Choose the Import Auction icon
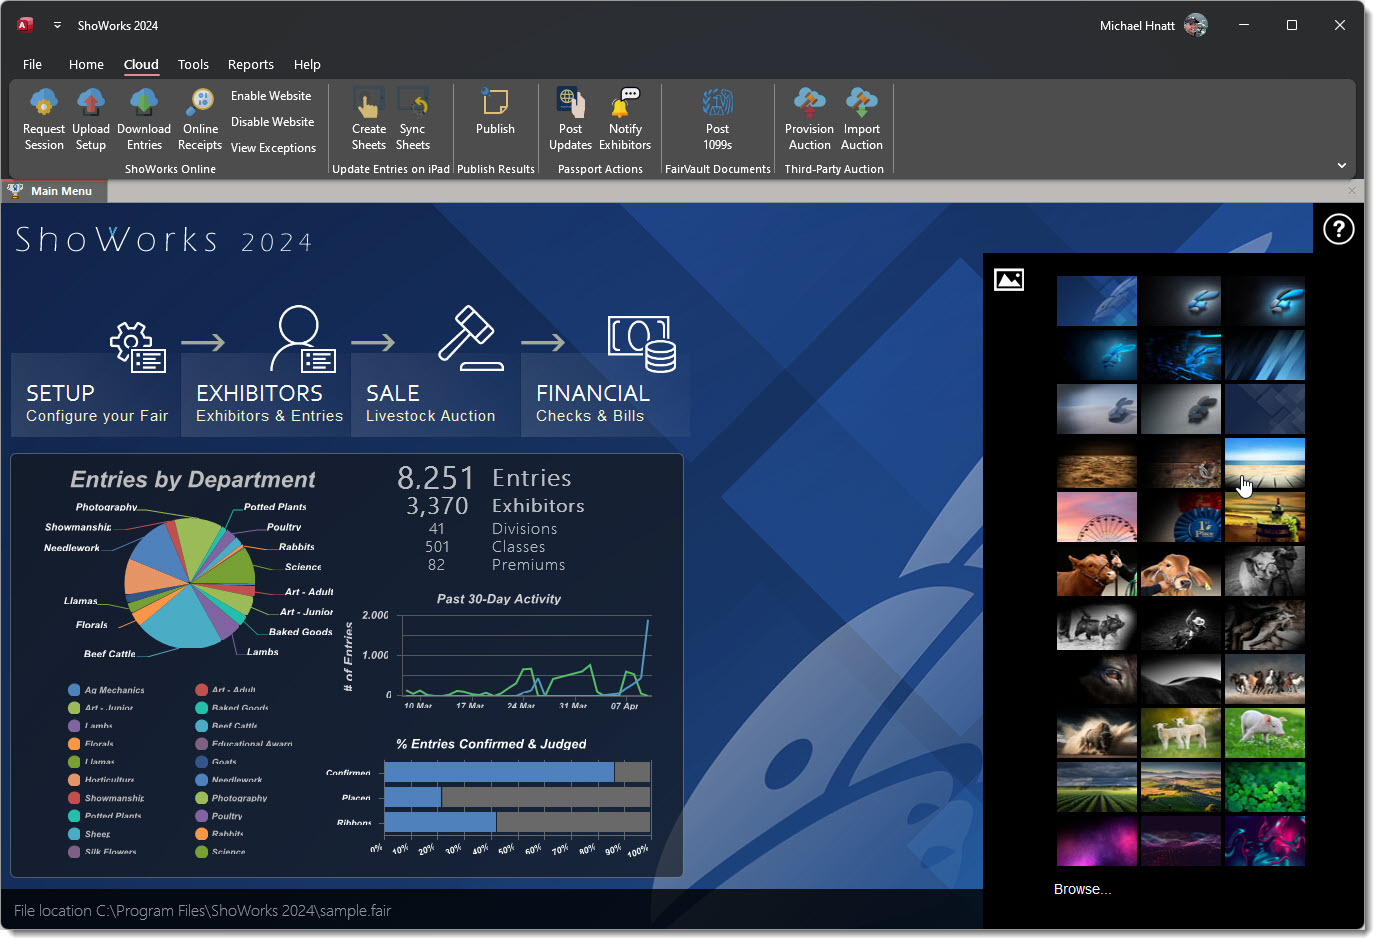The image size is (1380, 945). point(861,103)
